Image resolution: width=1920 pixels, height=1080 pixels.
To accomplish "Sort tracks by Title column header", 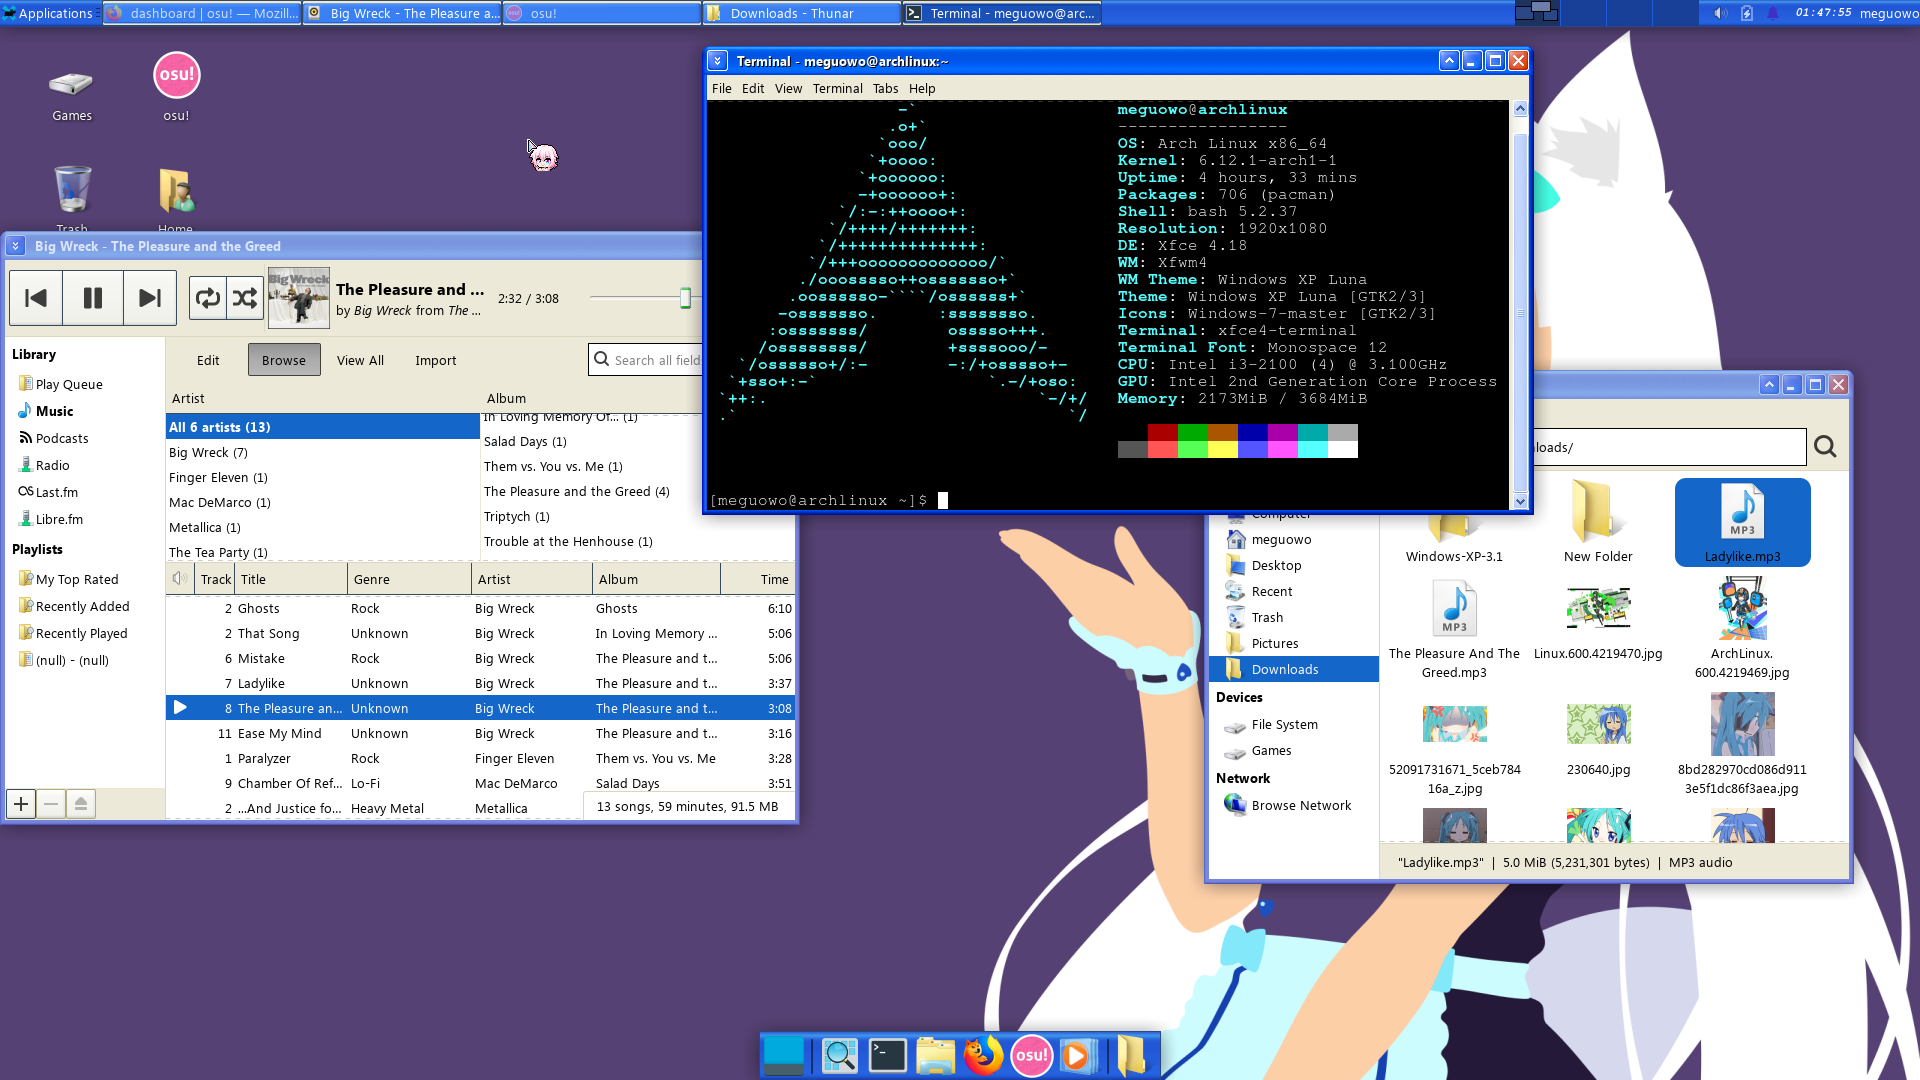I will (x=291, y=579).
